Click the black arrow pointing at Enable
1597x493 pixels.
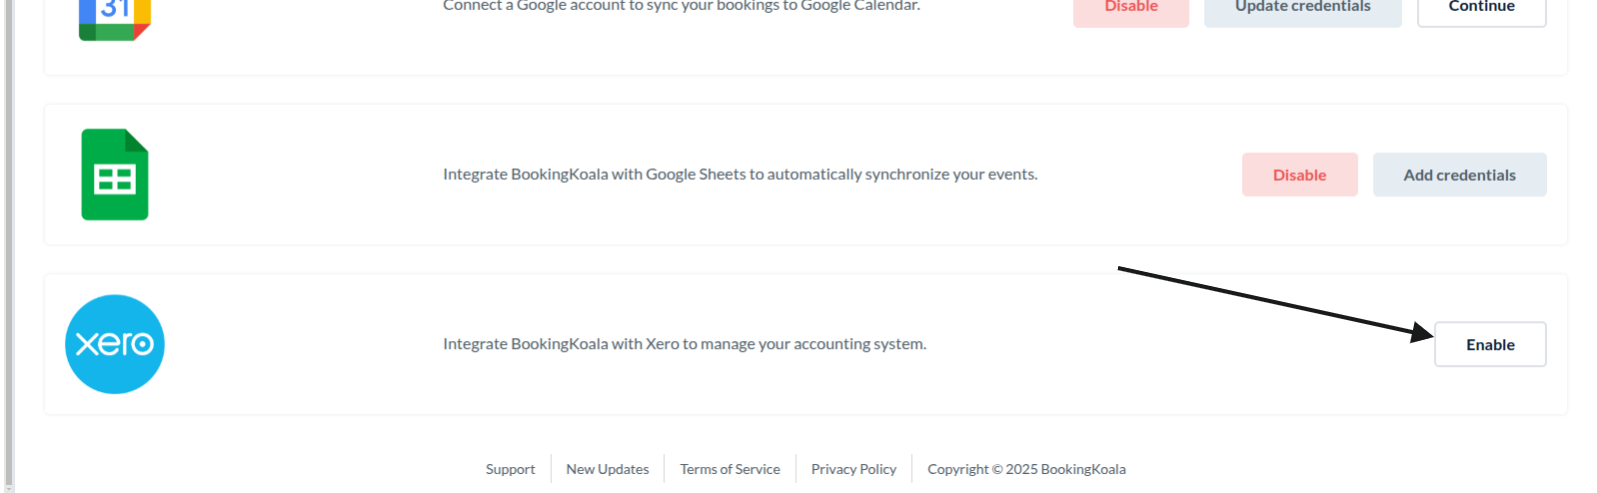[x=1270, y=300]
